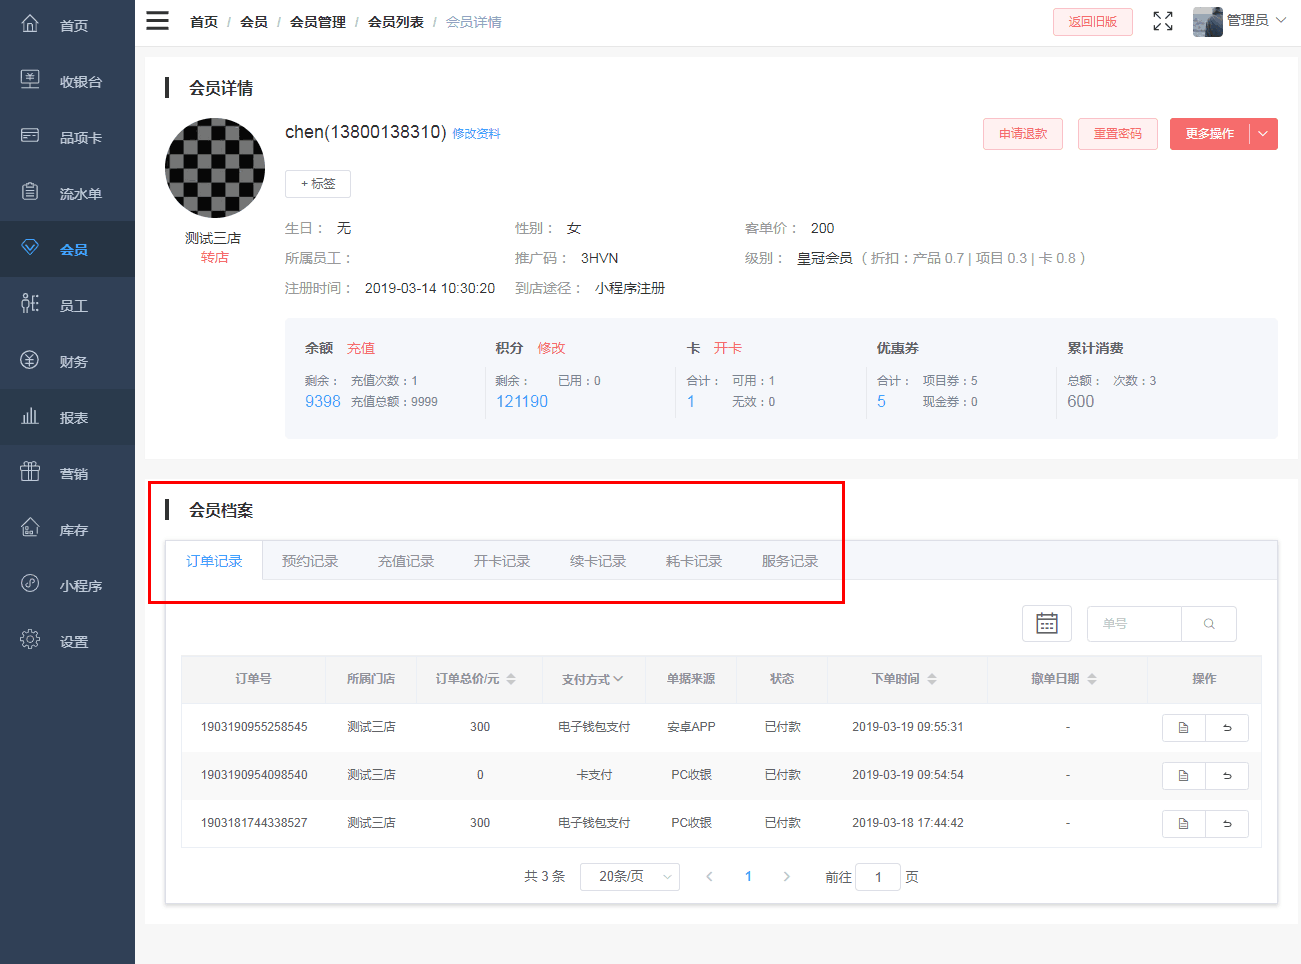Toggle the hamburger menu to collapse sidebar
Screen dimensions: 1301x964
pyautogui.click(x=158, y=21)
